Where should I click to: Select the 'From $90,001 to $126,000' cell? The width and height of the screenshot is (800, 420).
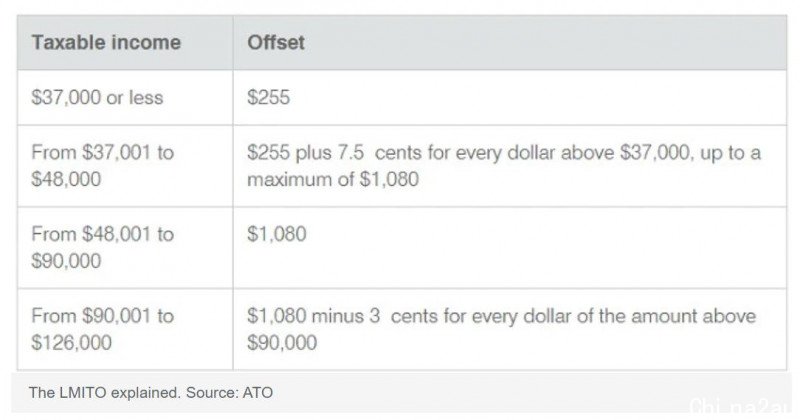[x=125, y=329]
